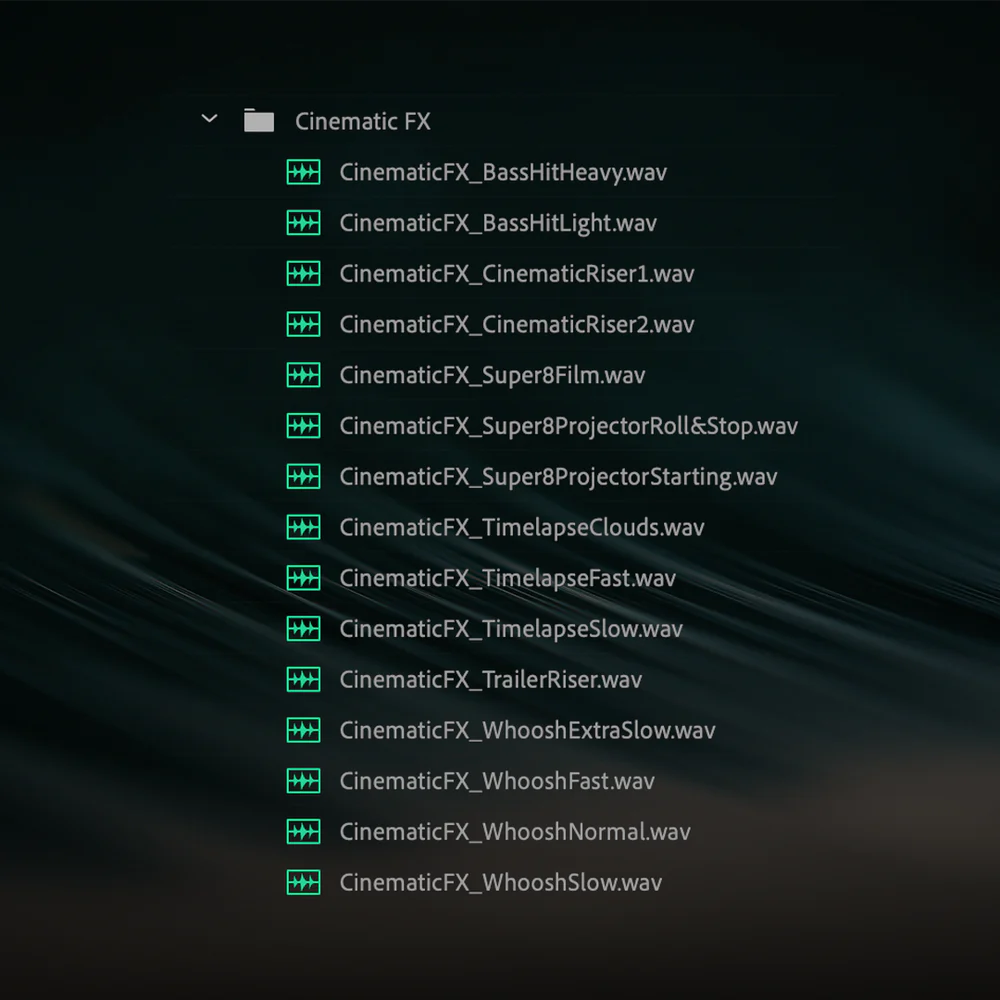
Task: Click audio icon beside BassHitHeavy.wav
Action: [x=304, y=172]
